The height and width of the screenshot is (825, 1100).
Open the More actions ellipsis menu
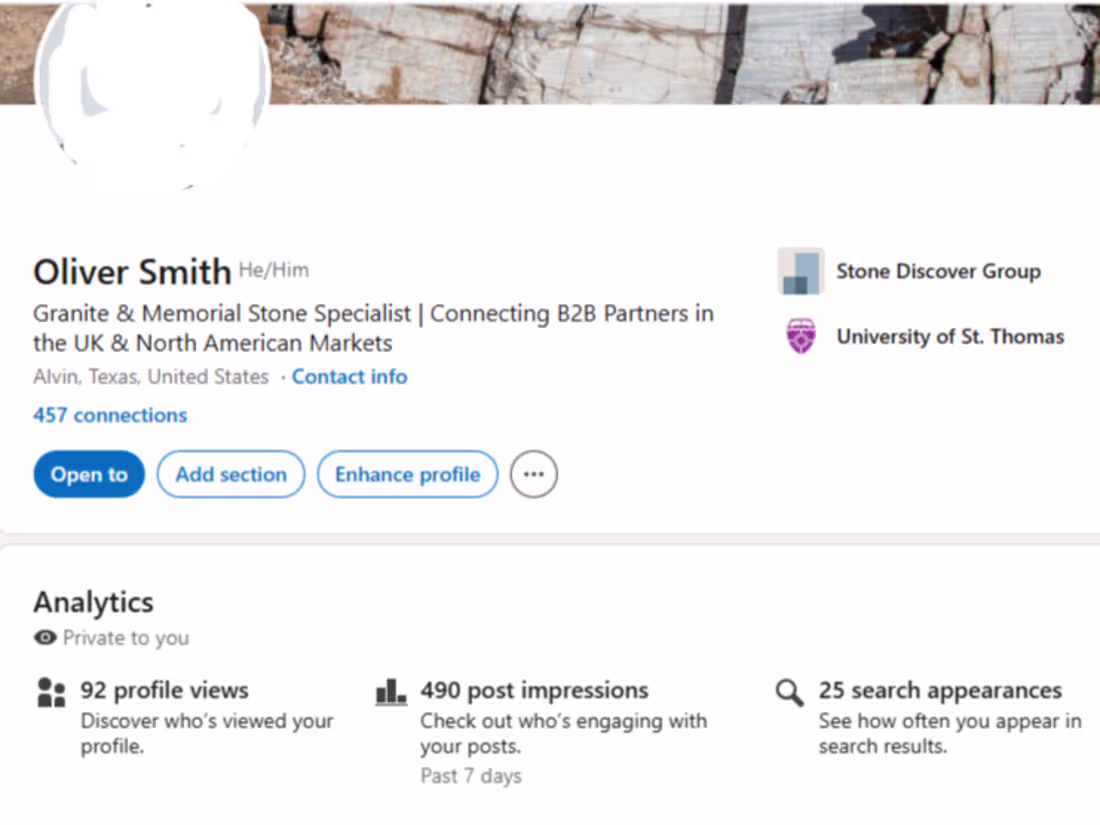tap(533, 474)
